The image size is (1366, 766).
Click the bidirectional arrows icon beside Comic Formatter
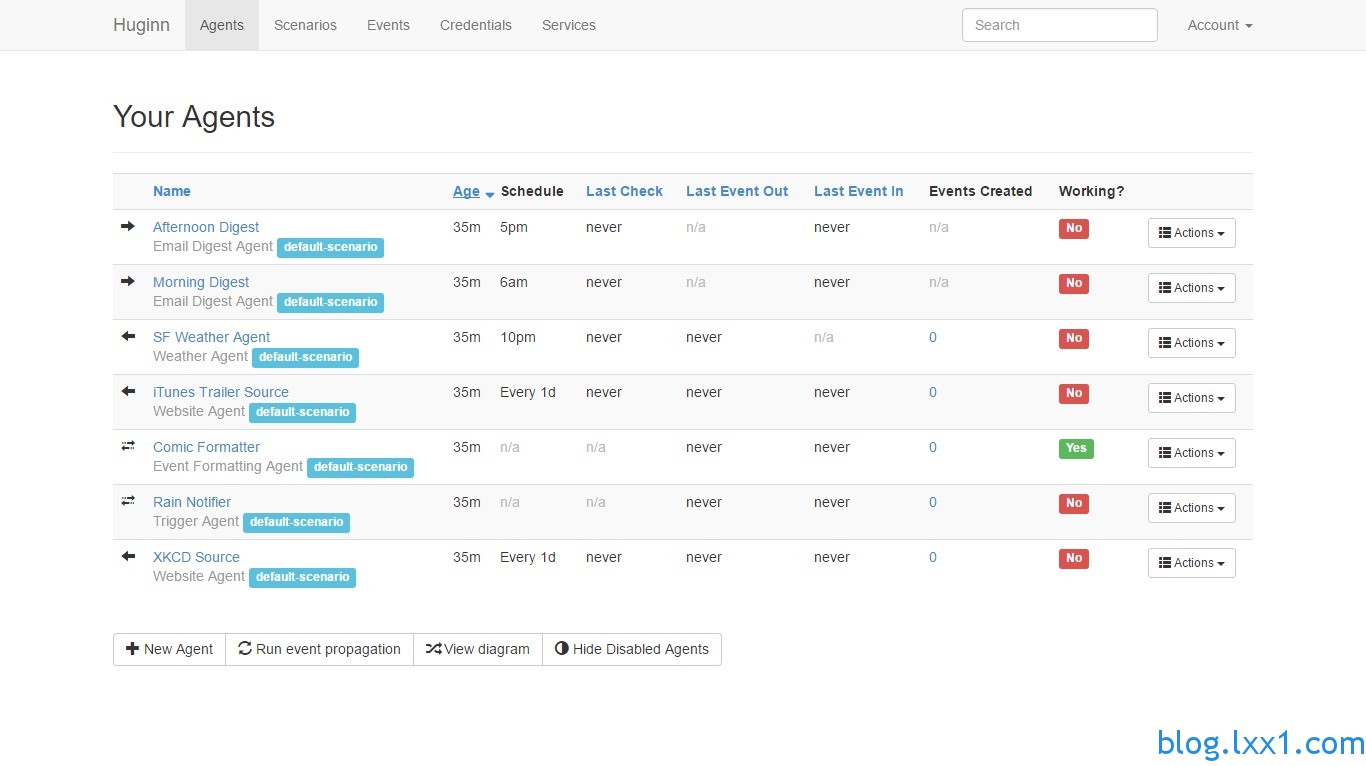point(128,446)
